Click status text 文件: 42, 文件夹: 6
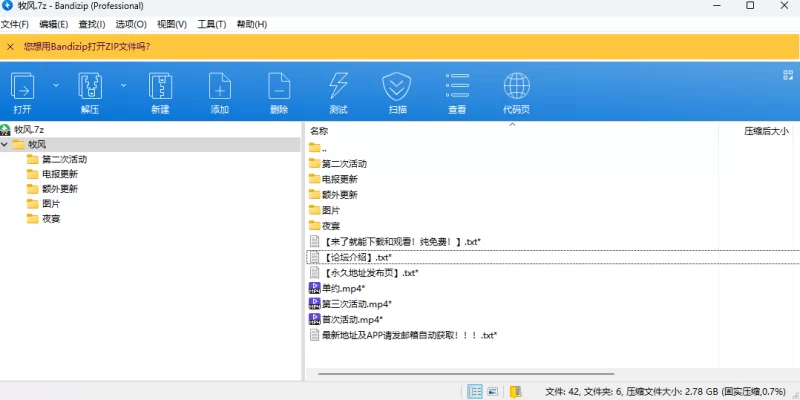The height and width of the screenshot is (400, 800). tap(584, 391)
